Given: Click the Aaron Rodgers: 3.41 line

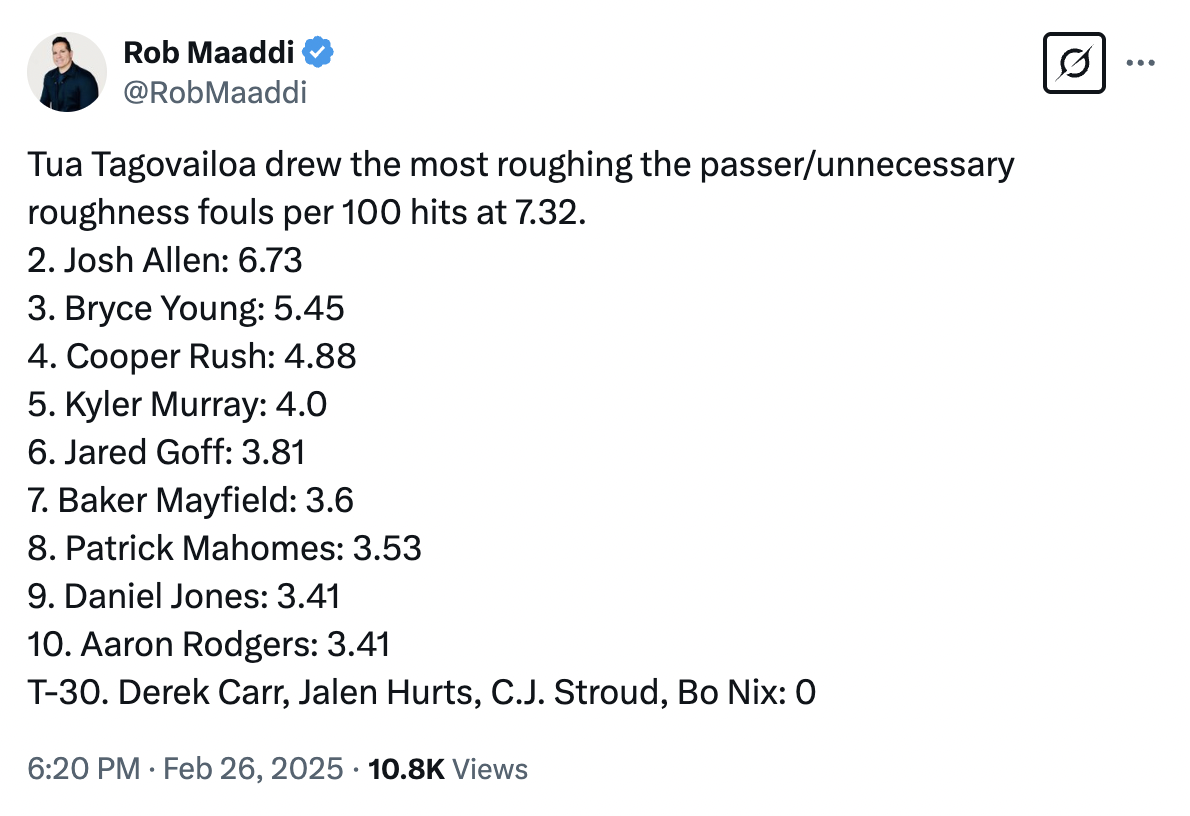Looking at the screenshot, I should [209, 644].
